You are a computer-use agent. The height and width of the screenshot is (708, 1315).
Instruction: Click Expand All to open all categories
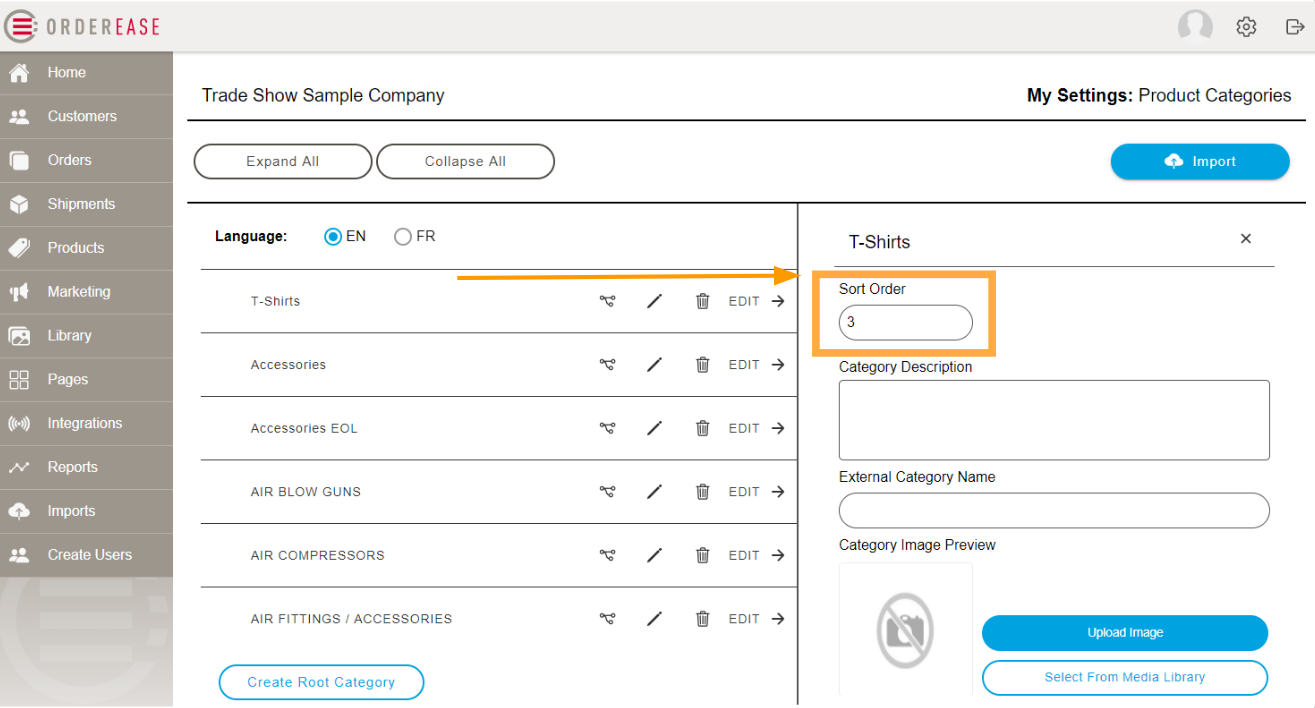point(282,161)
